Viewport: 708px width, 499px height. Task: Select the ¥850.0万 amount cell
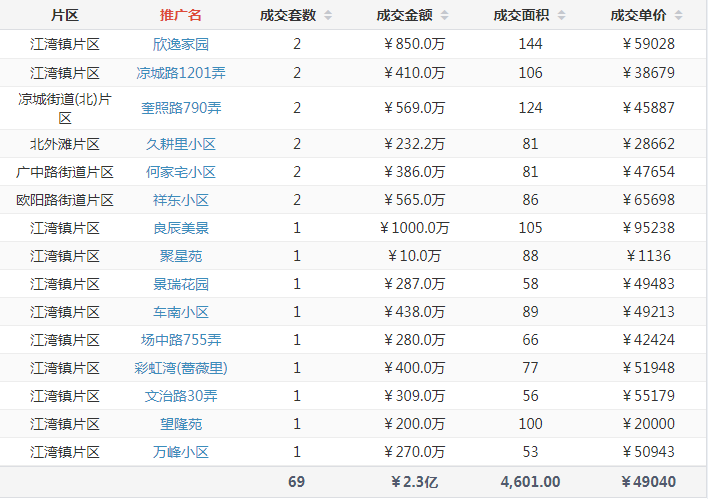pos(414,44)
